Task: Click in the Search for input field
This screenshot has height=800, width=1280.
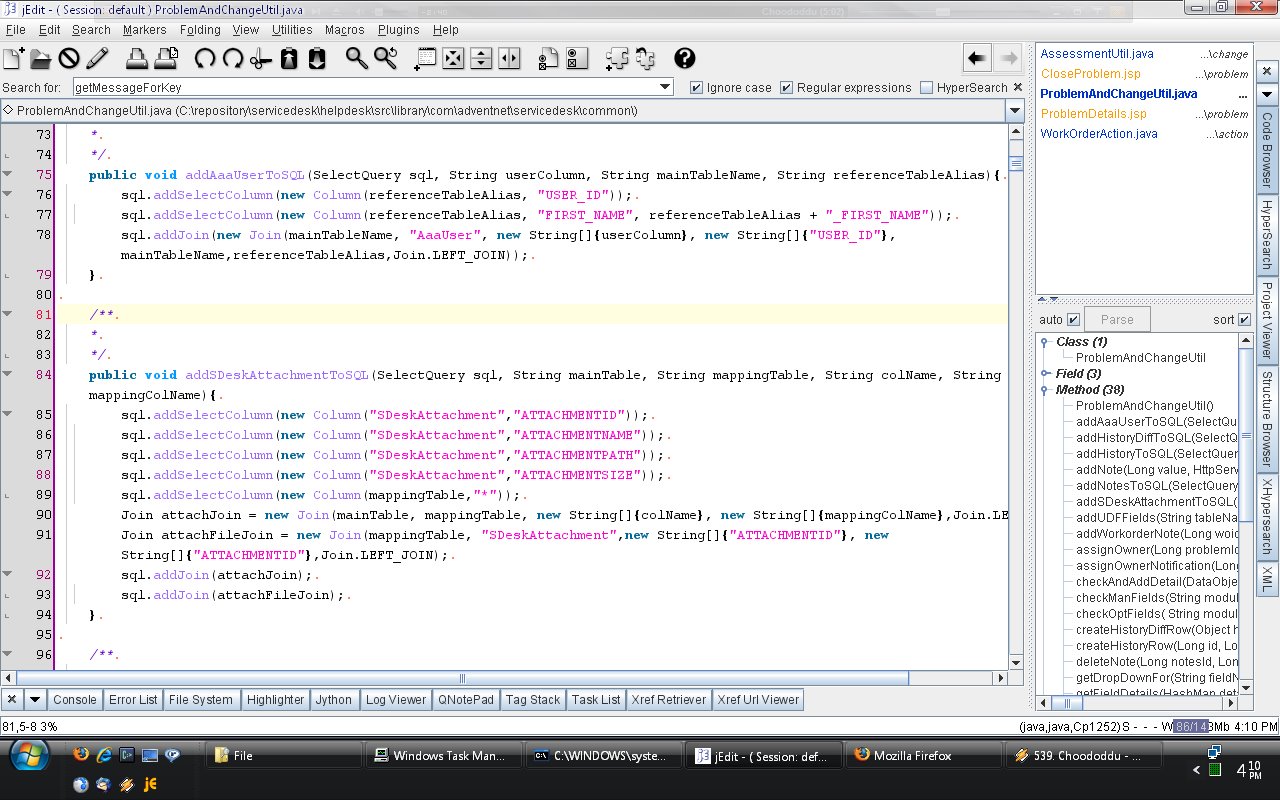Action: (366, 87)
